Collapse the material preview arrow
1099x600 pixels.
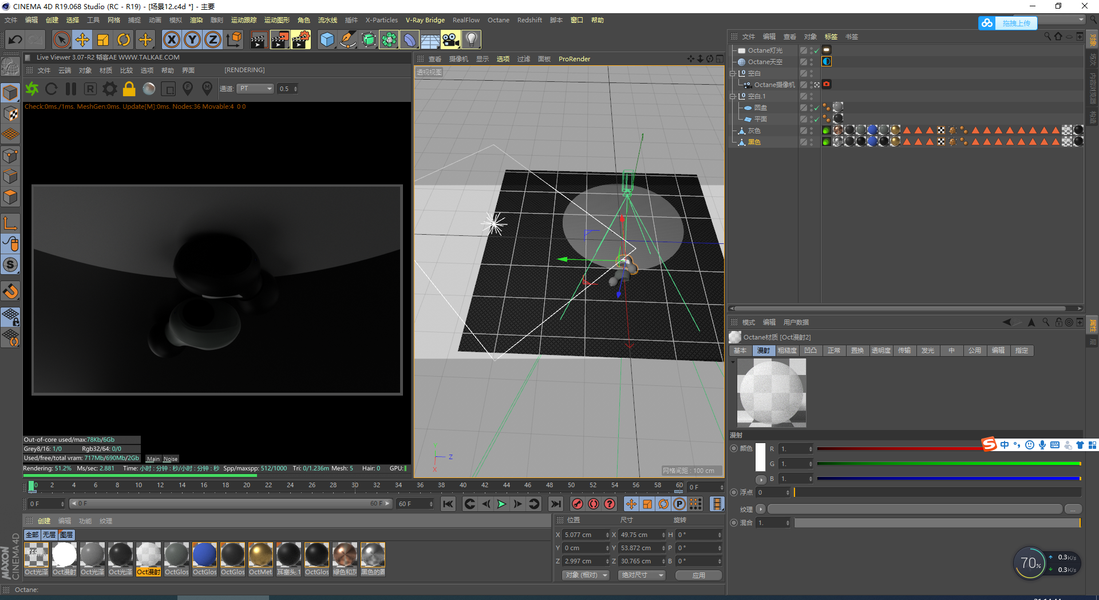point(733,362)
